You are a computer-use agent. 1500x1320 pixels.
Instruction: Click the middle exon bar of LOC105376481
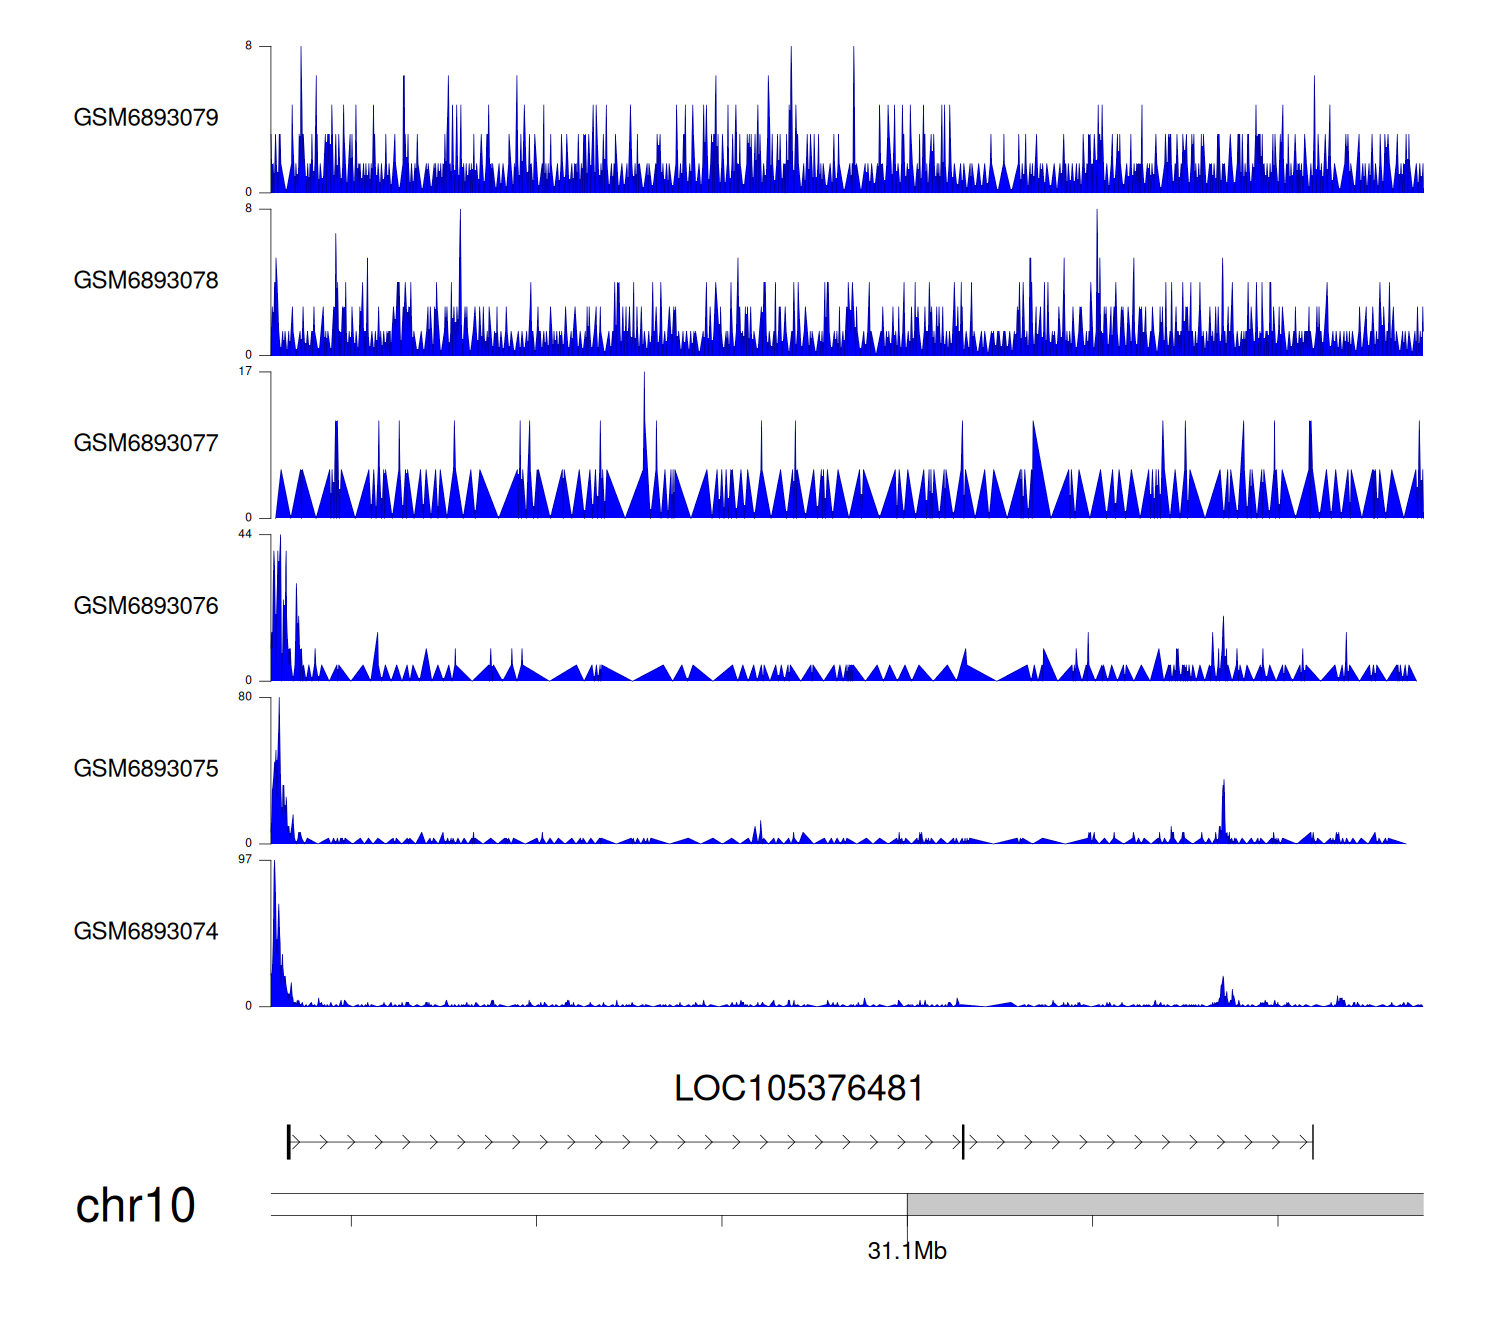pyautogui.click(x=963, y=1142)
